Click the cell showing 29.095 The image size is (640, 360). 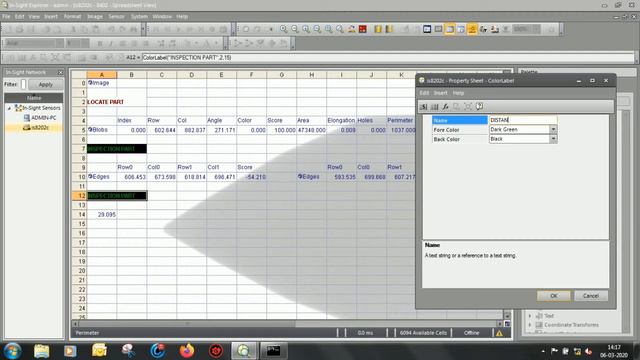click(x=102, y=214)
